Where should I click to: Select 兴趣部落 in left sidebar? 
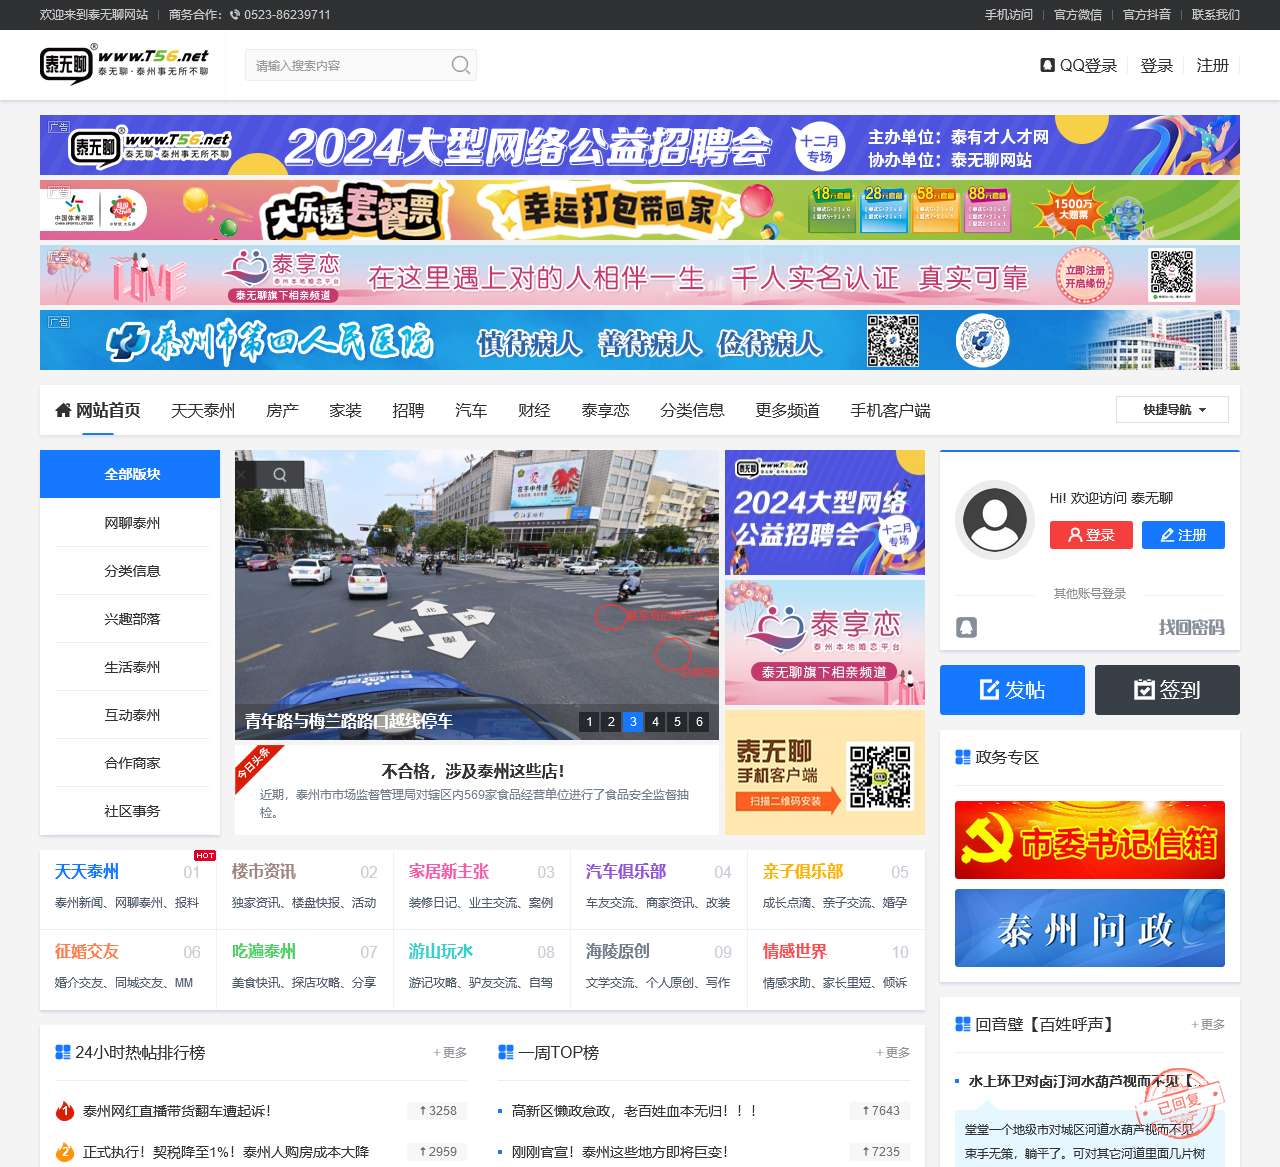tap(132, 618)
